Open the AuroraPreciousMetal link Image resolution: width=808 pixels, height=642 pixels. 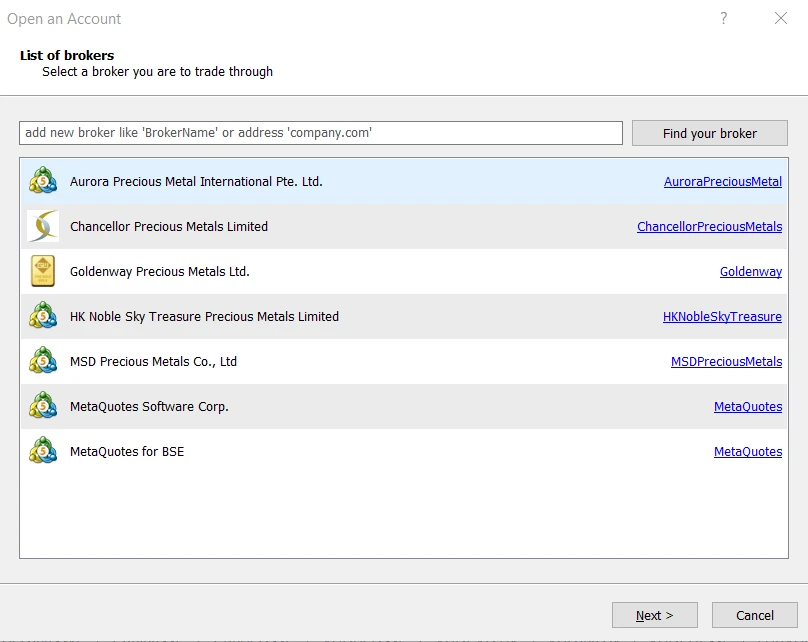[722, 182]
